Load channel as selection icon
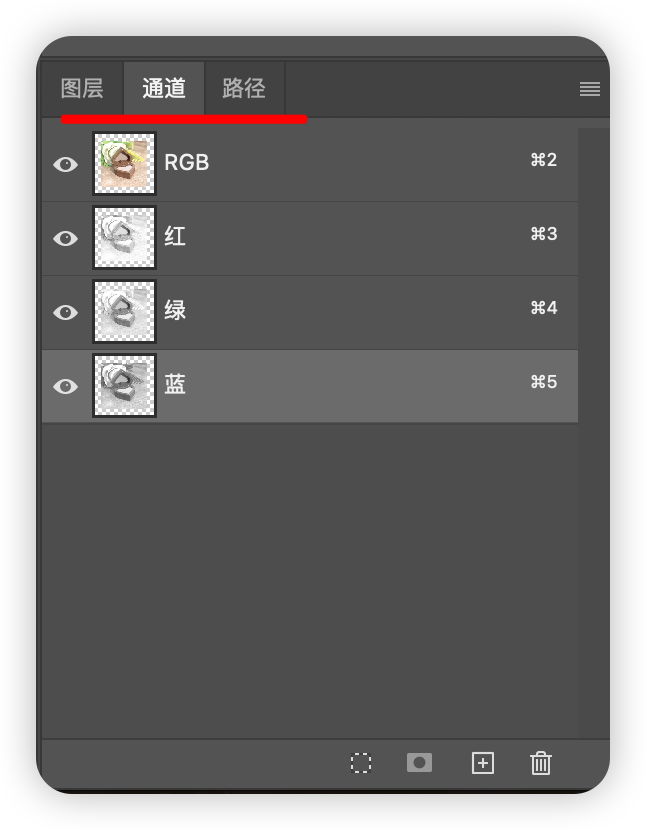The width and height of the screenshot is (646, 830). (361, 763)
